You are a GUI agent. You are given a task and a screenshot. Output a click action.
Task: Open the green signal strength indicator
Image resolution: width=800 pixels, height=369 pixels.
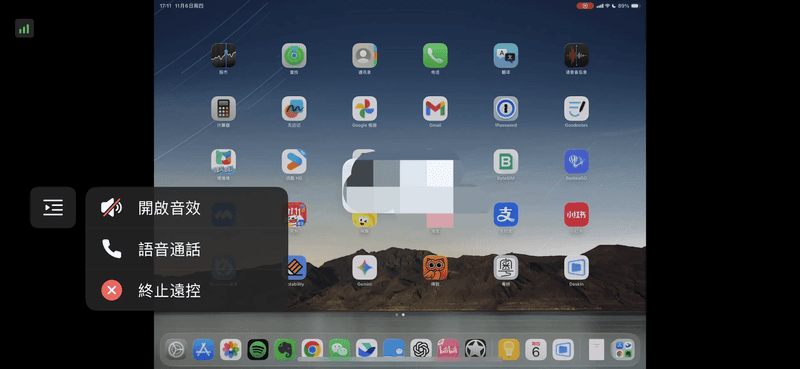pyautogui.click(x=24, y=29)
